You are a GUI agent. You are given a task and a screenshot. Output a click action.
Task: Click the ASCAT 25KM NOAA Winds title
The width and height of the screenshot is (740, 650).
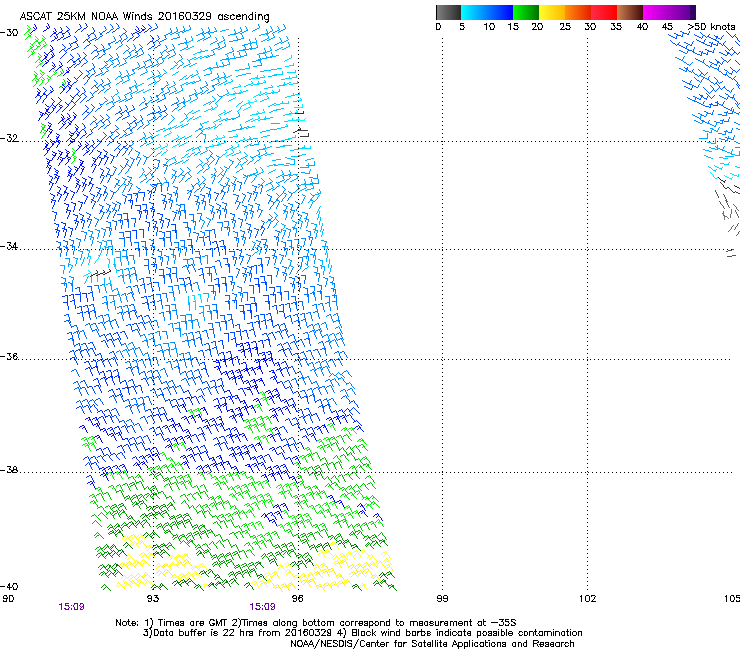144,16
